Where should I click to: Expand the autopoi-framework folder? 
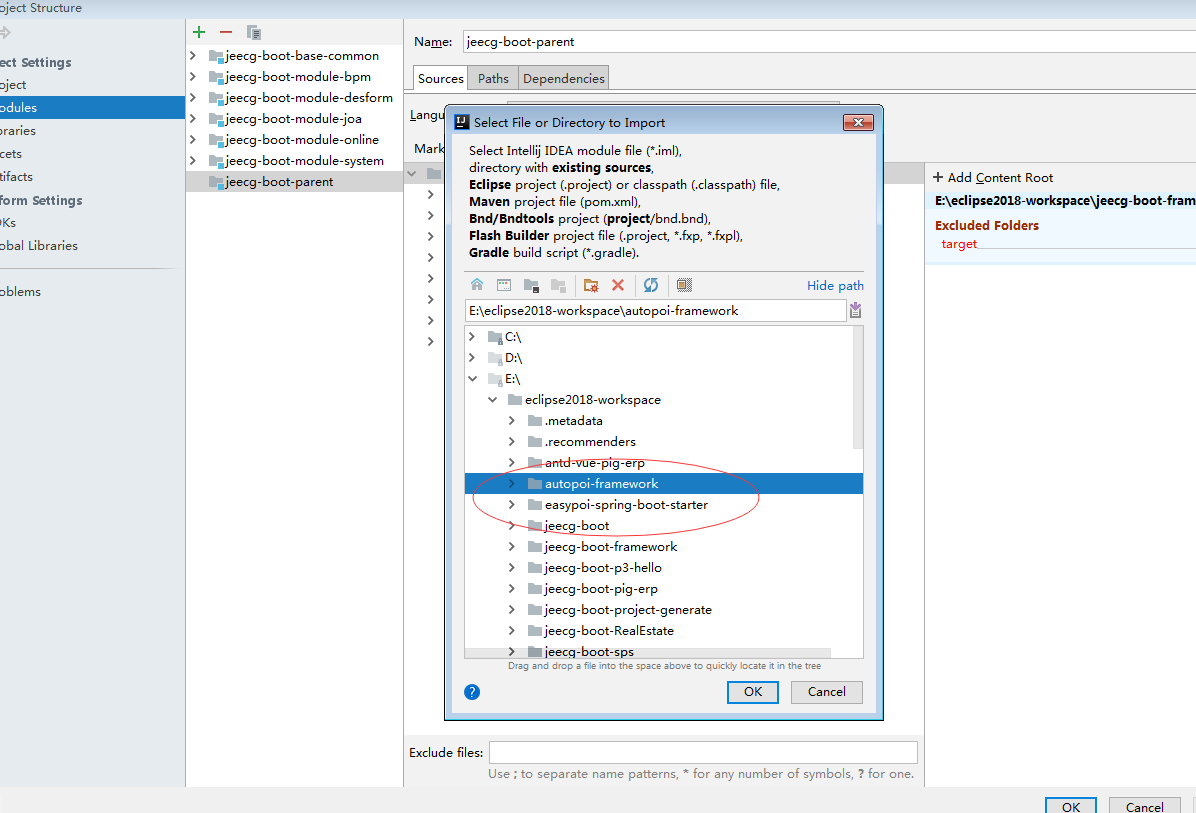click(x=512, y=484)
